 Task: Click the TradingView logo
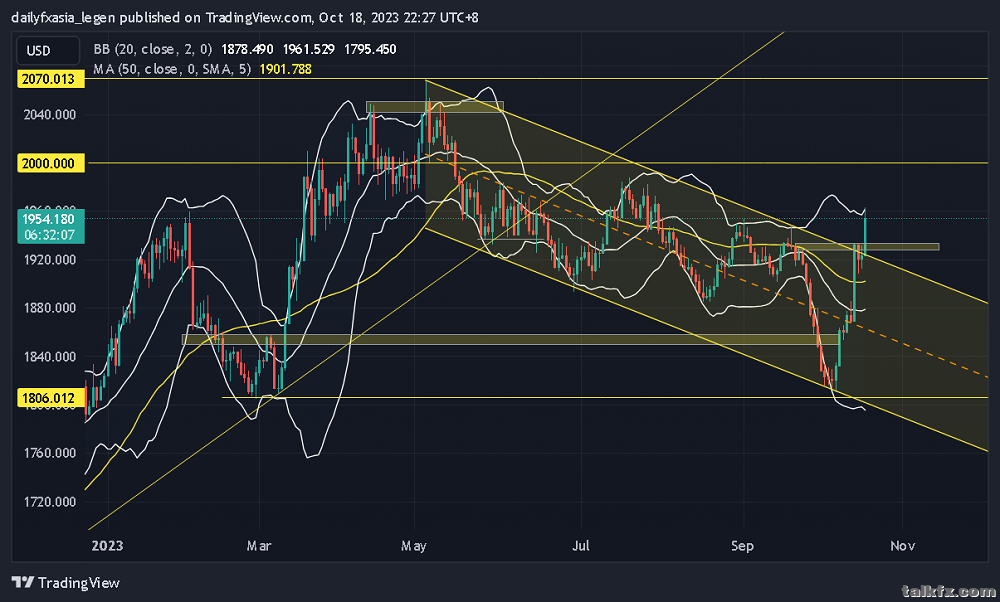pos(66,582)
